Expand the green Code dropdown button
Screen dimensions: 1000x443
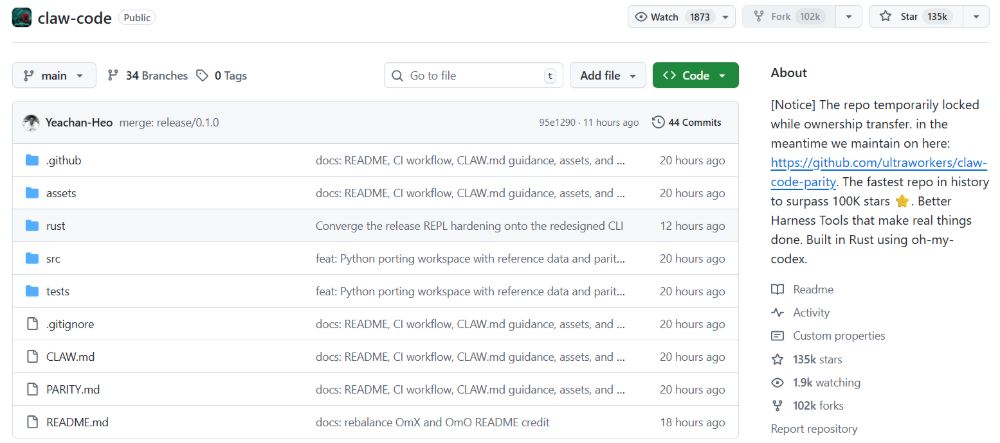coord(695,75)
